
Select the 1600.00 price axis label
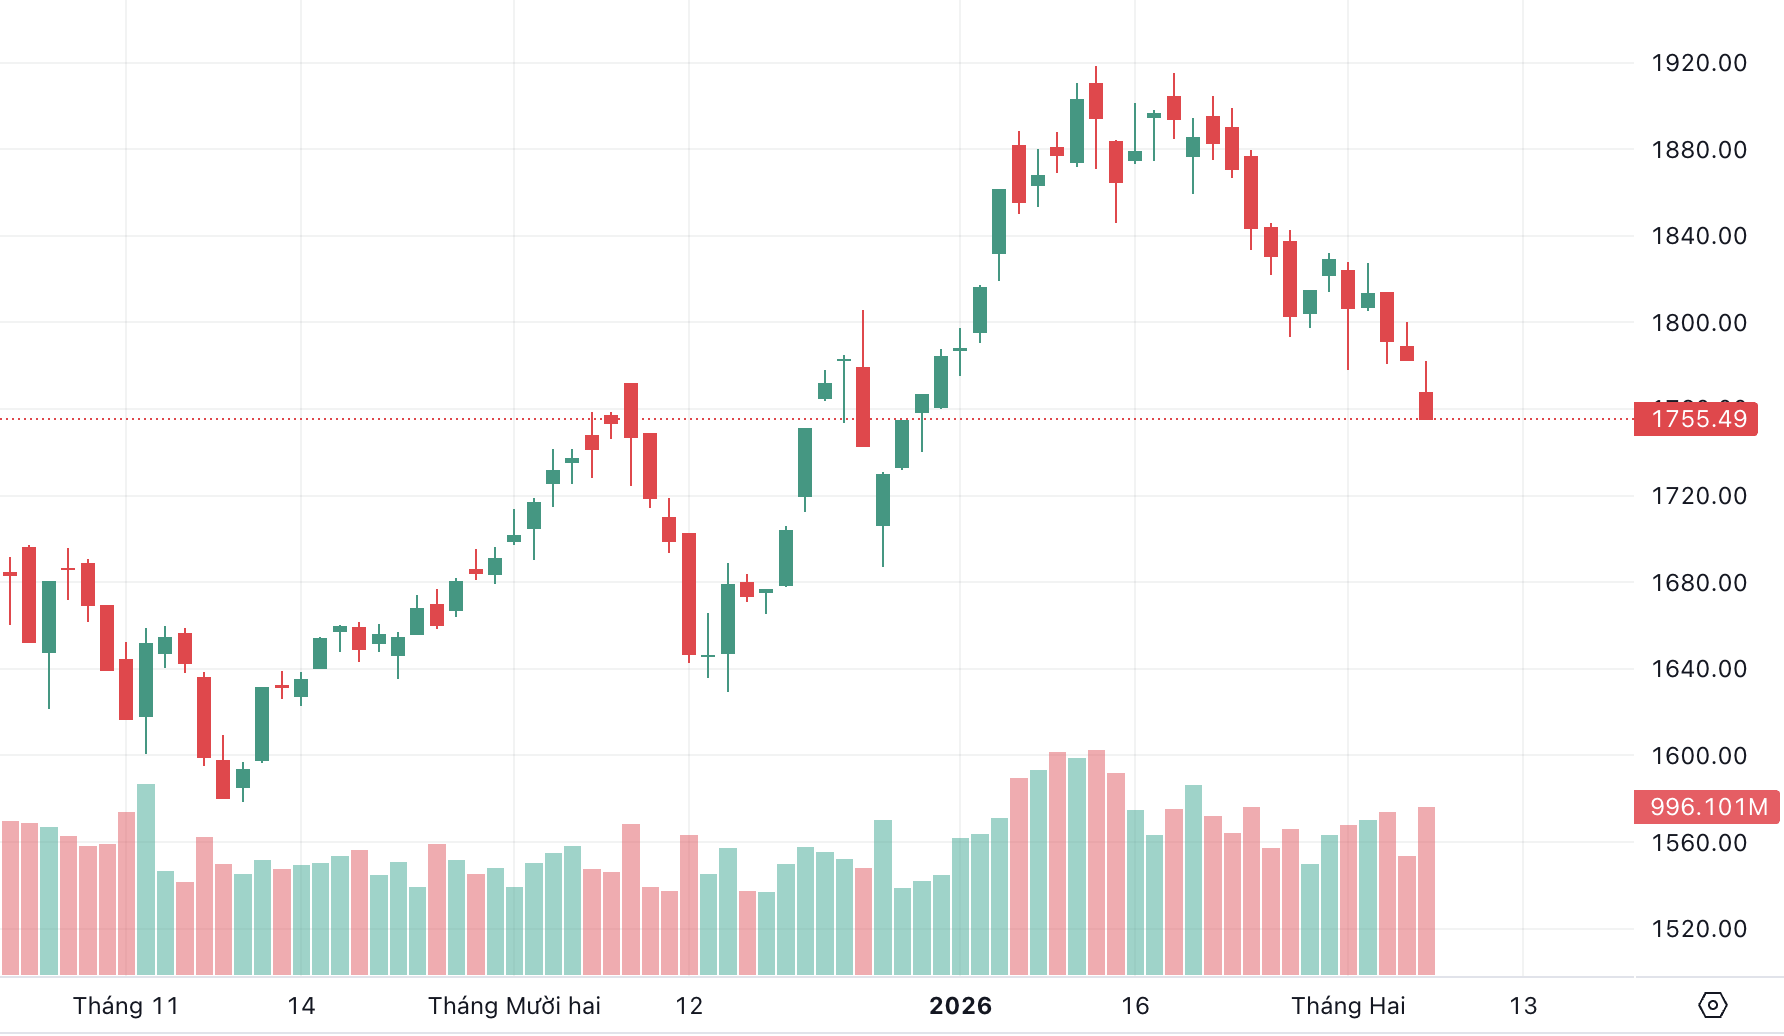[x=1699, y=756]
